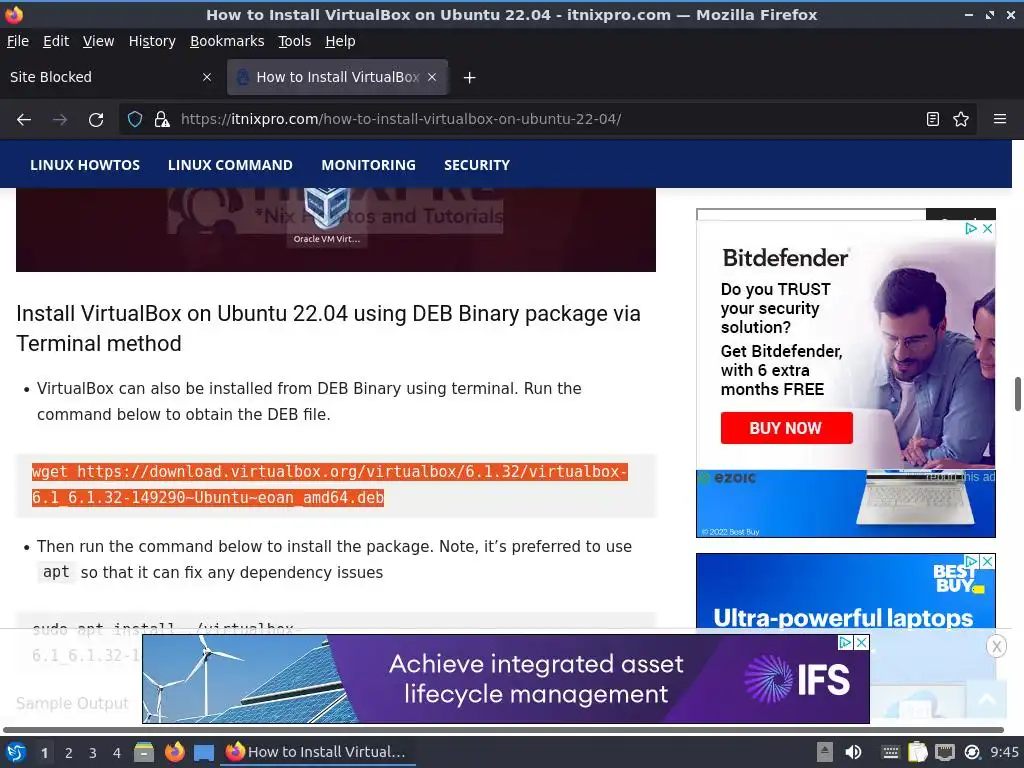Screen dimensions: 1024x768
Task: Open the LINUX COMMAND site category
Action: [231, 165]
